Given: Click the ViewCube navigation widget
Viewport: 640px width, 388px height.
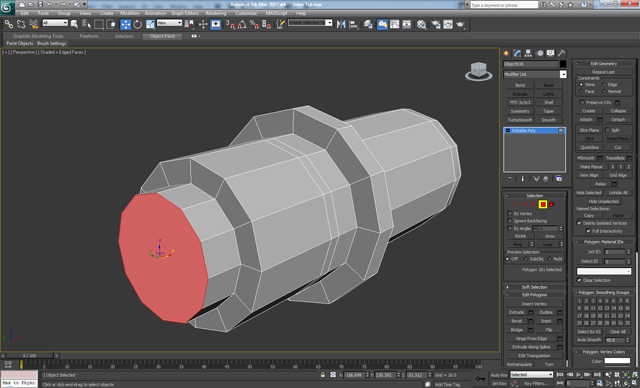Looking at the screenshot, I should pos(478,71).
